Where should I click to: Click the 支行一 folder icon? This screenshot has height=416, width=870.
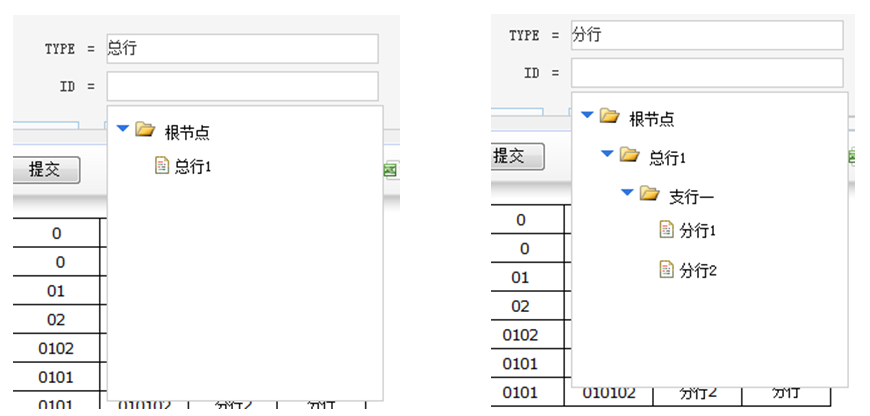[x=649, y=193]
